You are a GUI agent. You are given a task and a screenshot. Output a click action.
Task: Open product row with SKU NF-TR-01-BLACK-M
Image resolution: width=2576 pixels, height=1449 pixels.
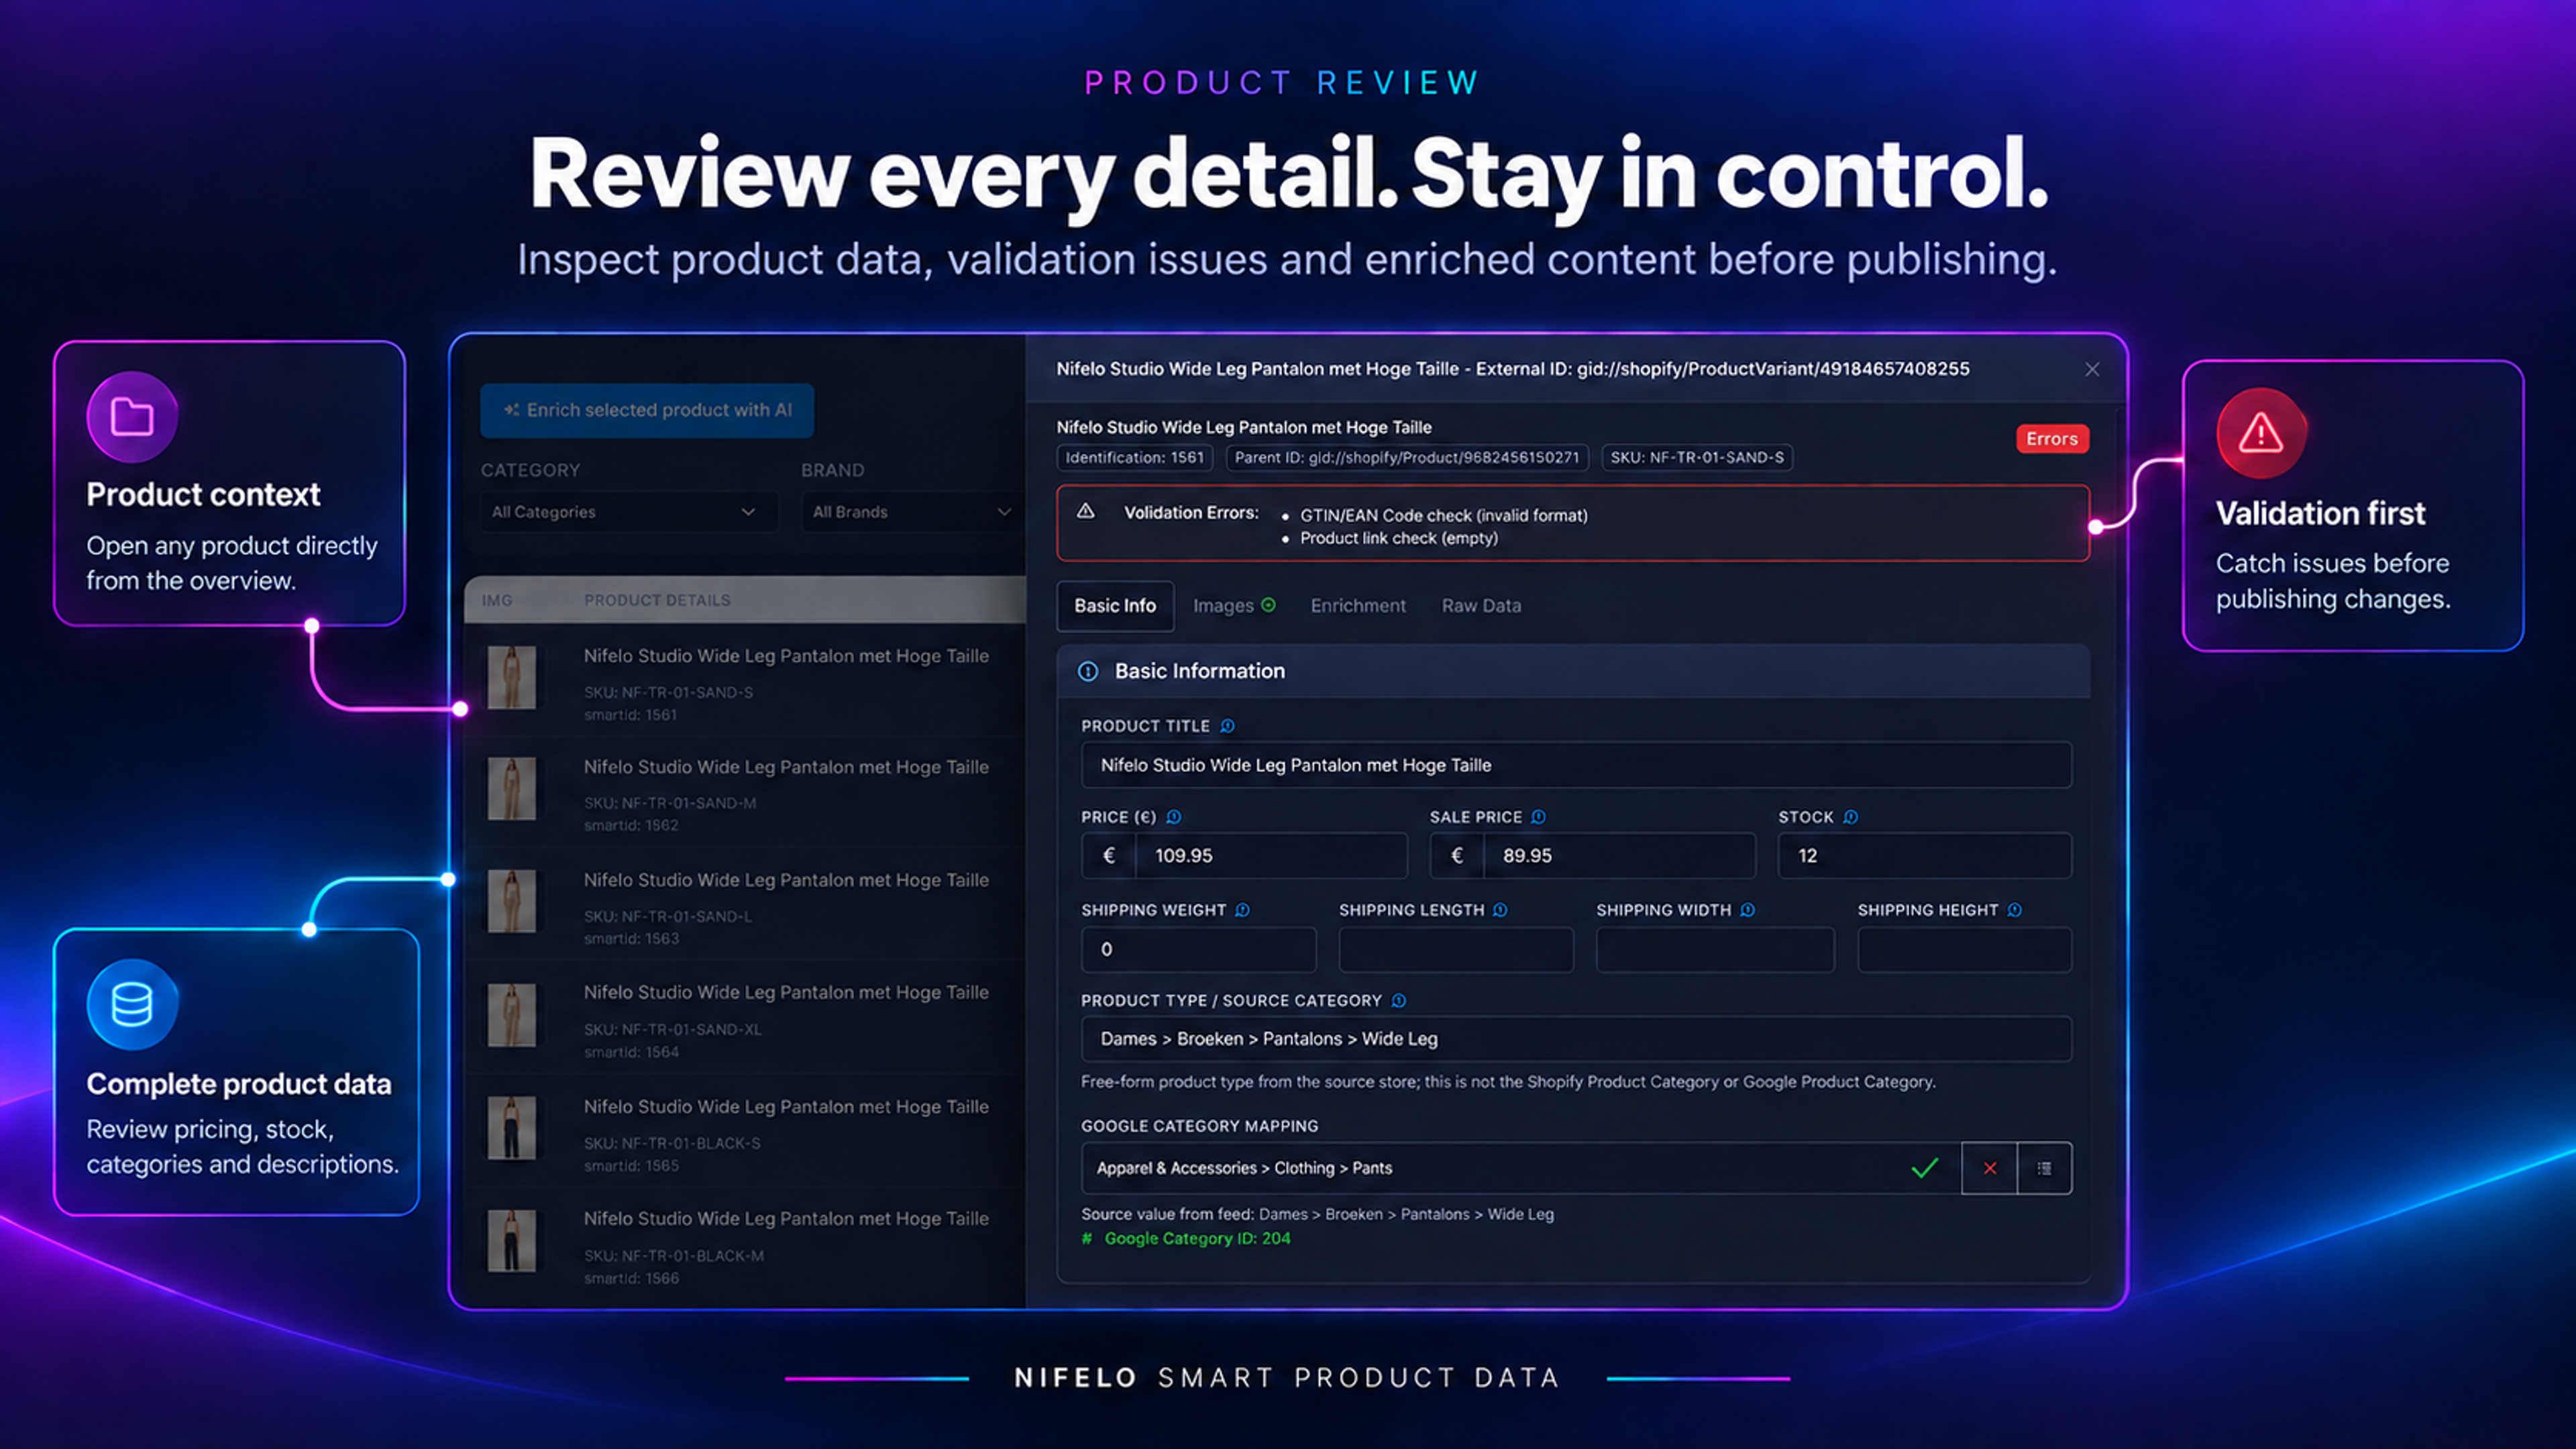tap(746, 1246)
